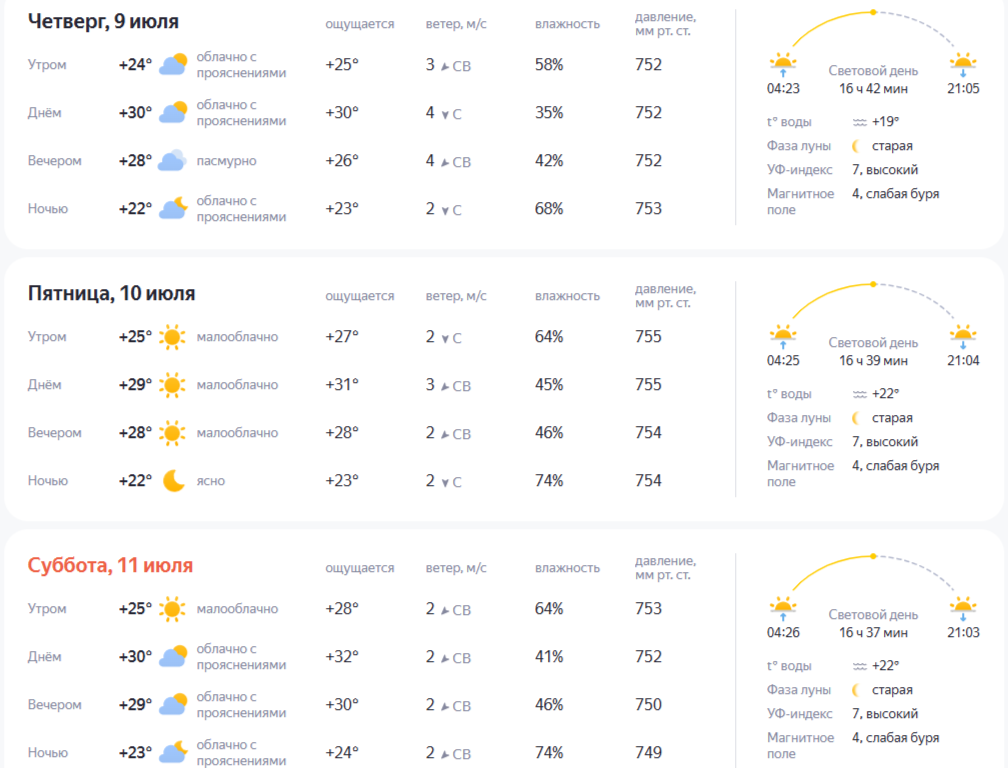Viewport: 1008px width, 768px height.
Task: Open the red Суббота, 11 июля heading
Action: coord(110,566)
